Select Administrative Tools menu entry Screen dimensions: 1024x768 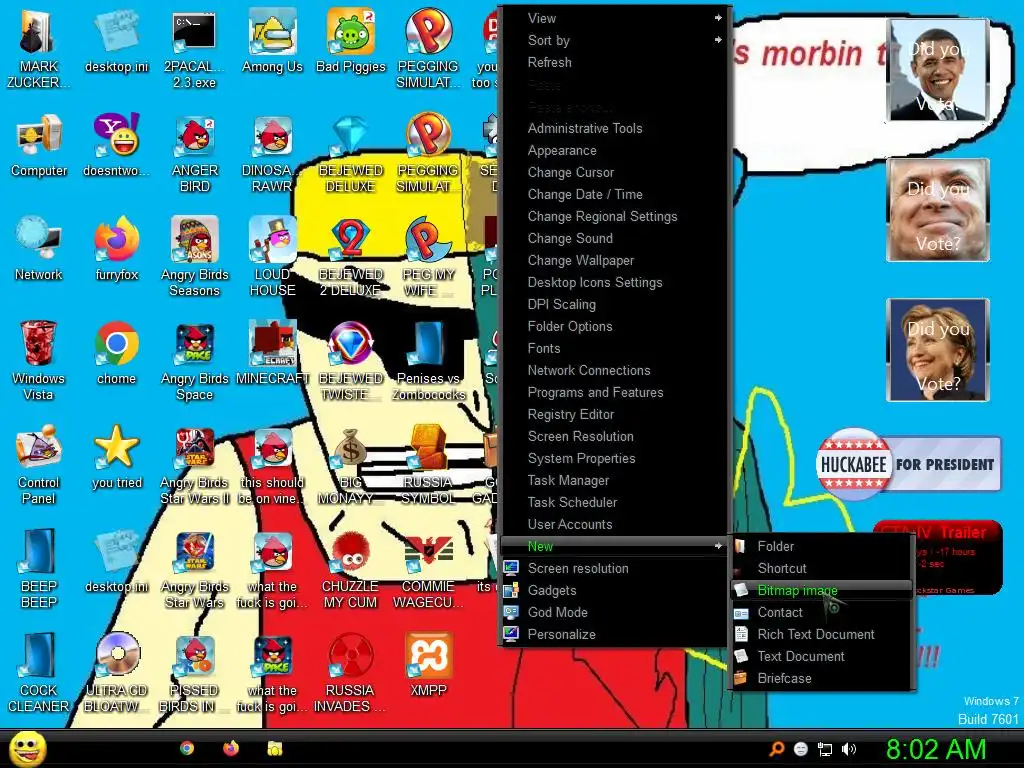[613, 128]
